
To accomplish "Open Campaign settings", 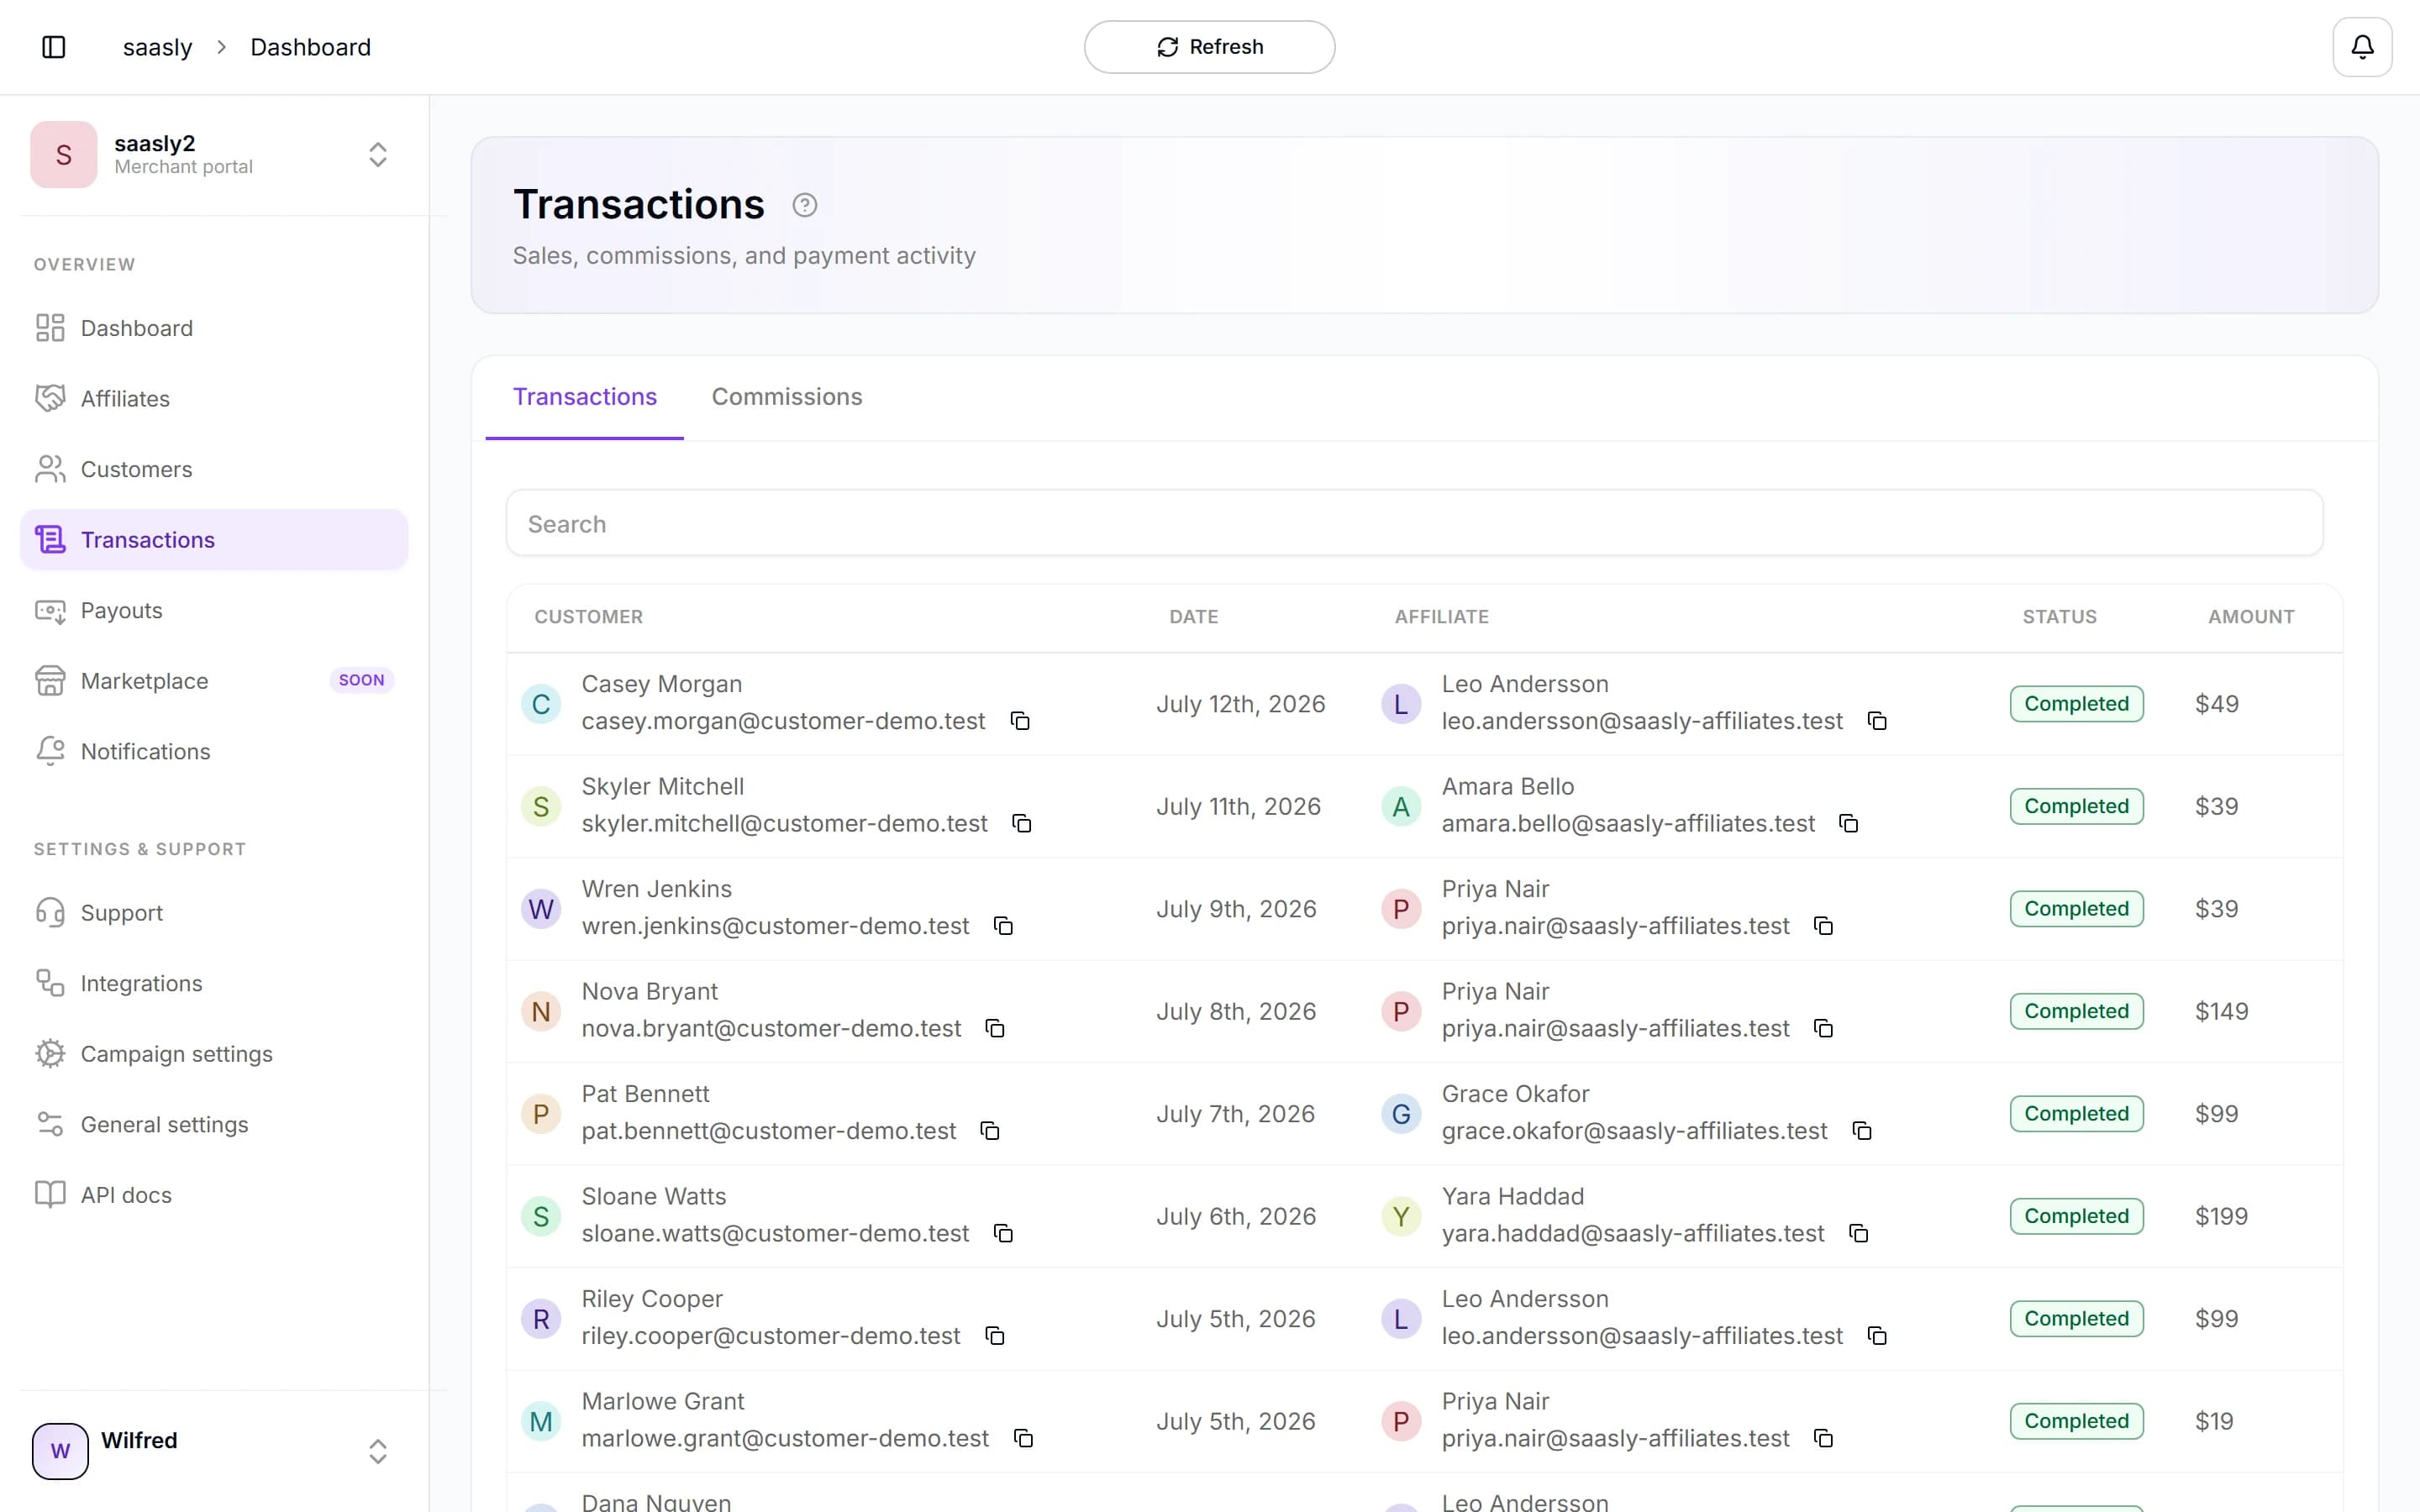I will click(x=214, y=1054).
